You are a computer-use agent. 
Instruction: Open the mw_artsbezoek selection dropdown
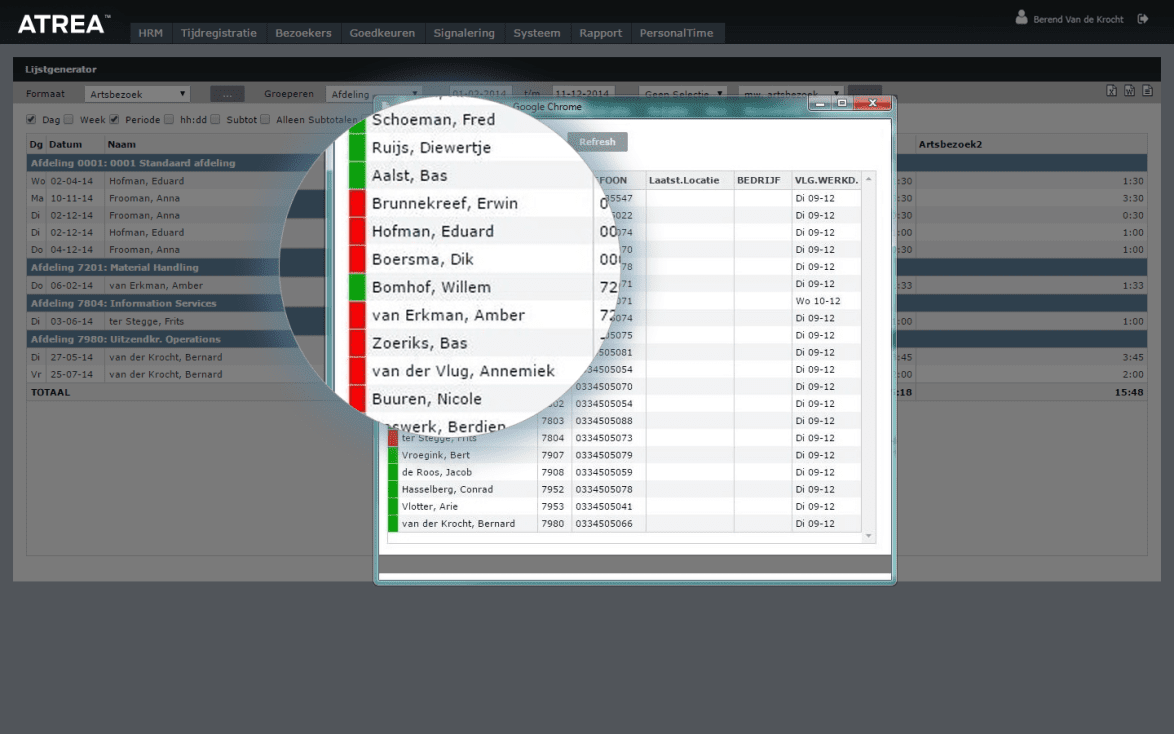[790, 90]
